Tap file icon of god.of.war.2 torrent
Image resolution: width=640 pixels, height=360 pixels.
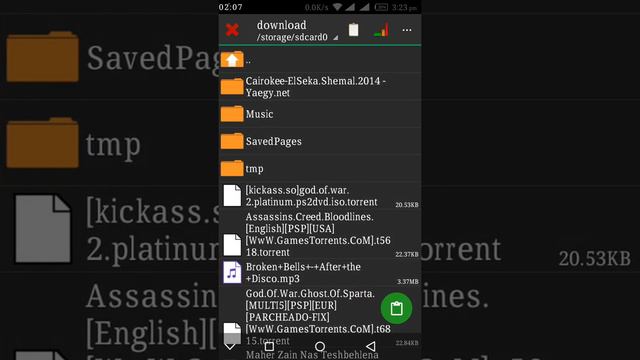(x=232, y=196)
